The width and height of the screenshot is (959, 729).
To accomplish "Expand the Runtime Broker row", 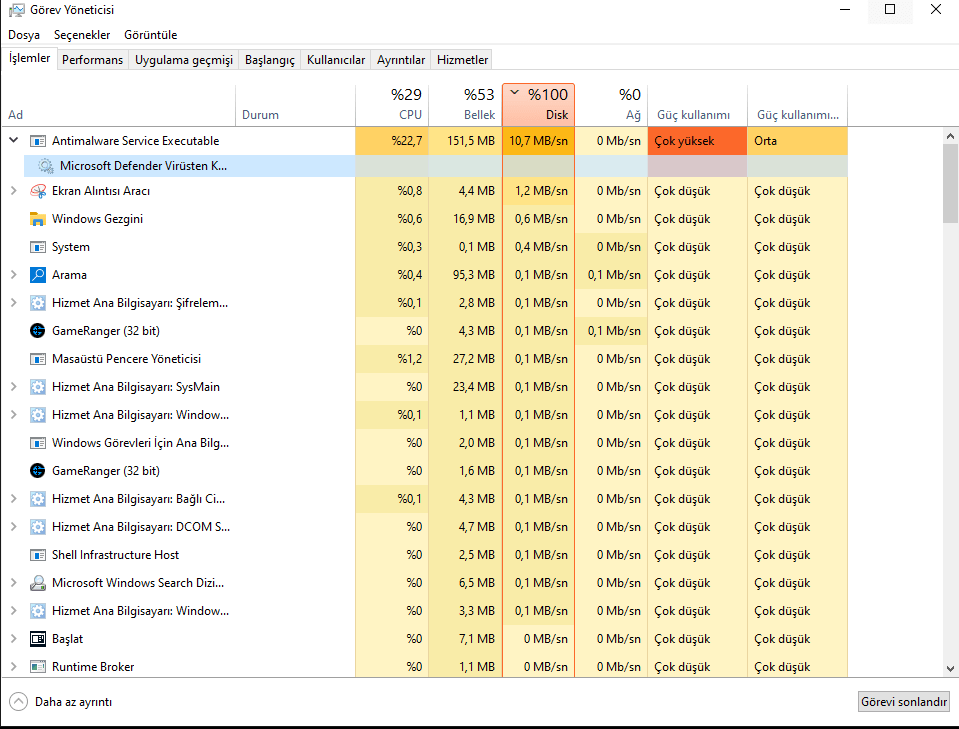I will [x=13, y=667].
